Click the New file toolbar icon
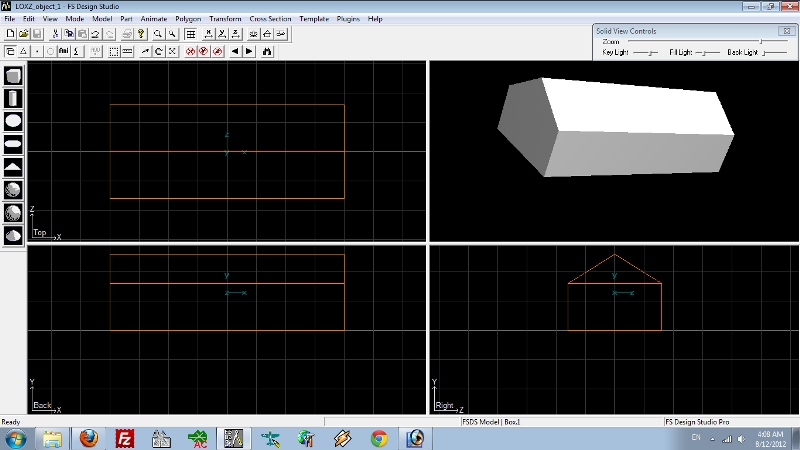Screen dimensions: 800x450 pos(10,34)
